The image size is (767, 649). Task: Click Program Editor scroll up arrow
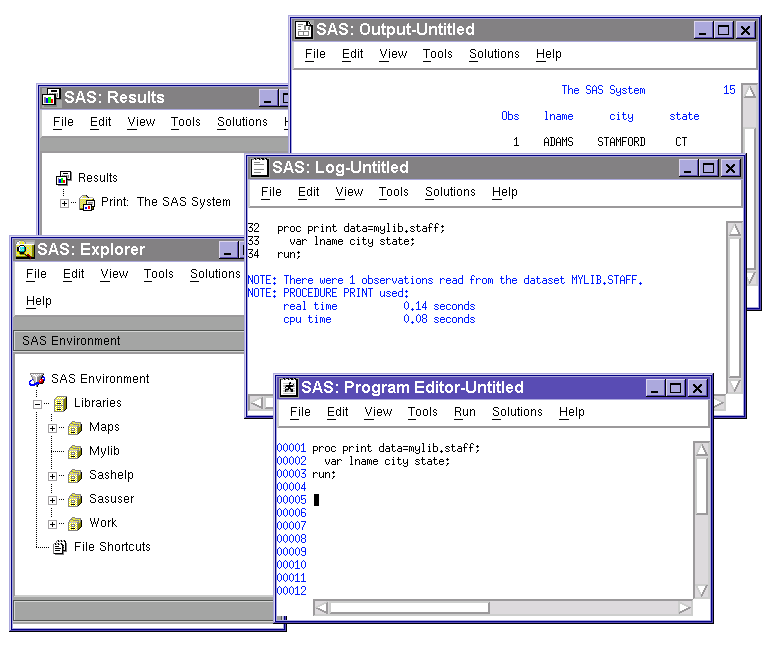coord(701,449)
